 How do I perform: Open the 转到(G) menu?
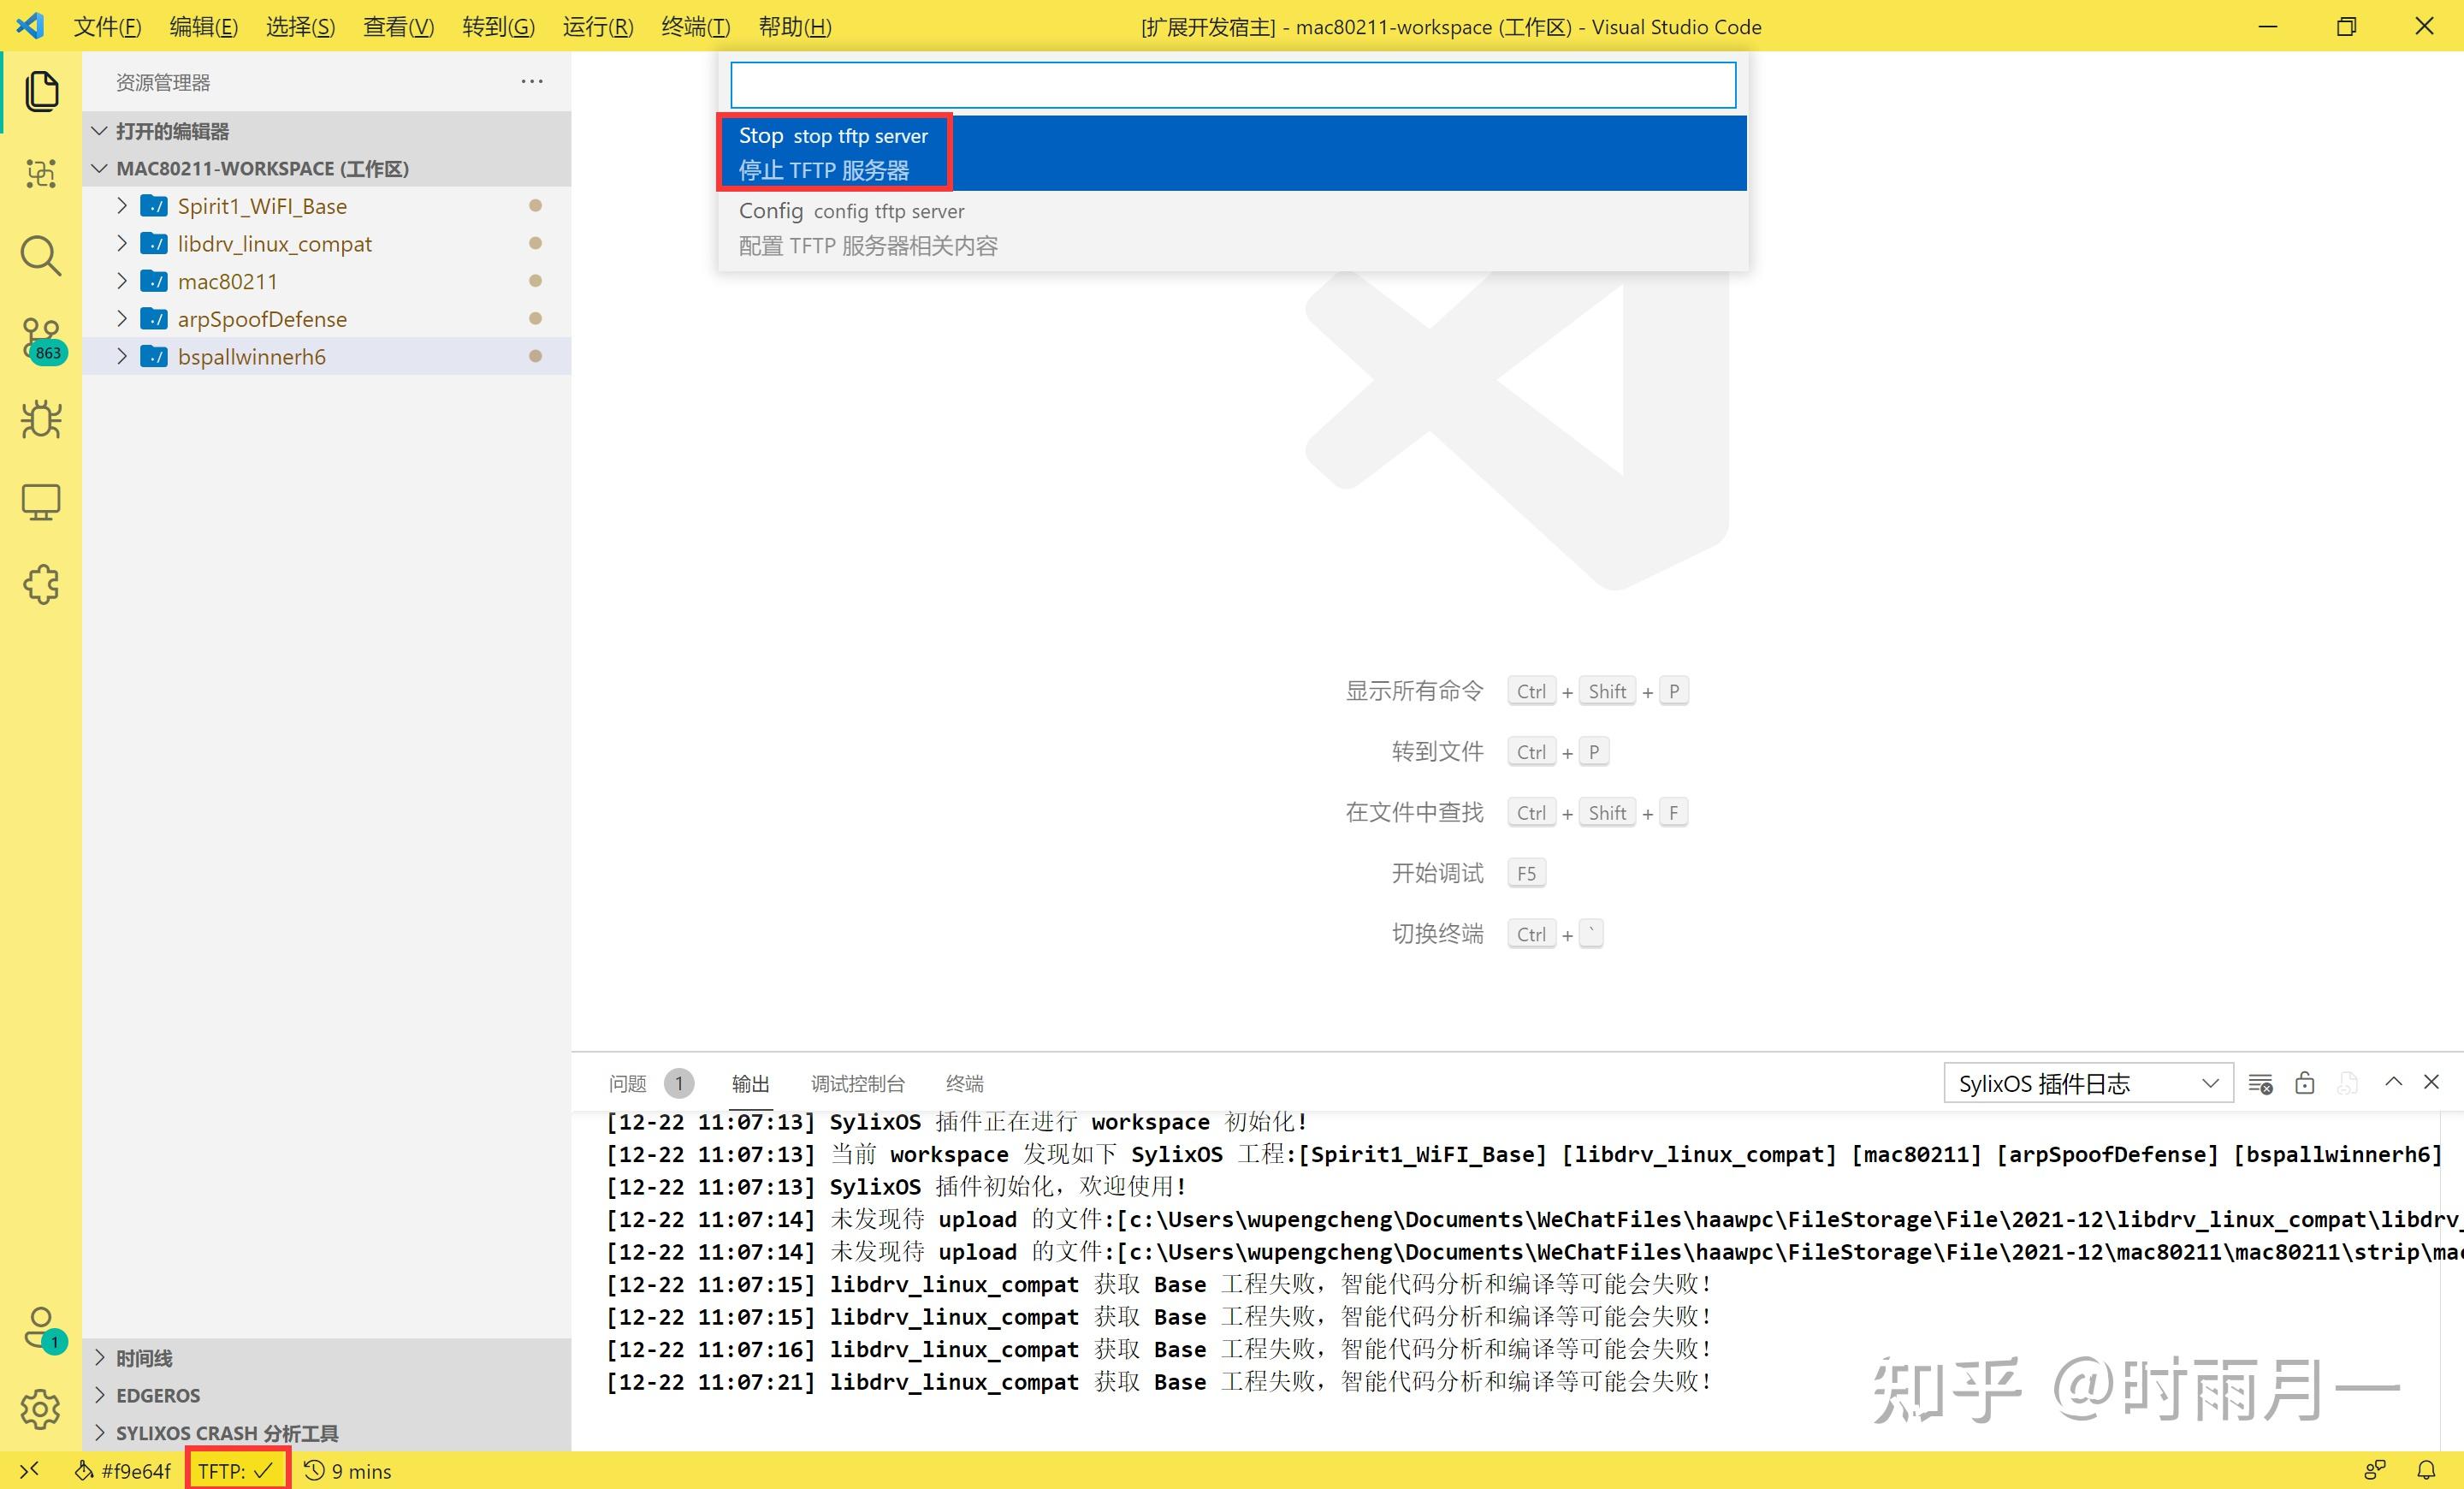point(498,27)
